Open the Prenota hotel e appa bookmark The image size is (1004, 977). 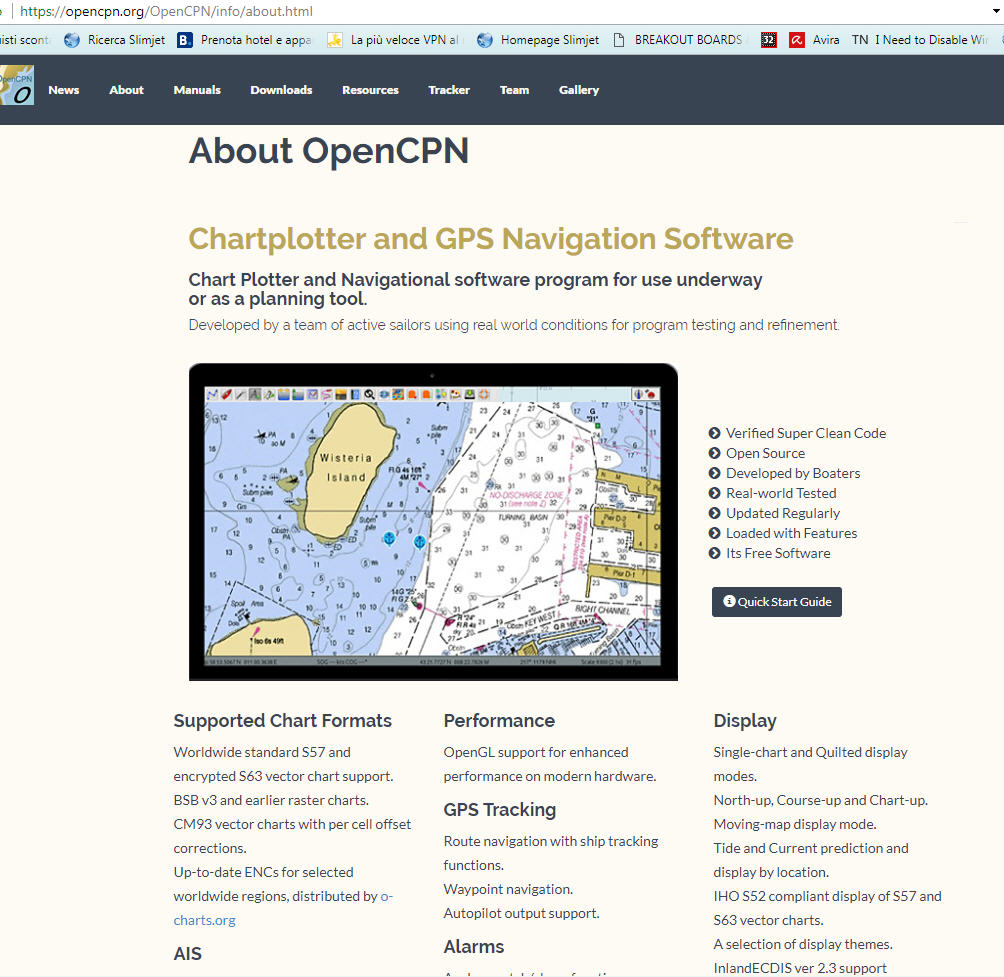point(245,40)
